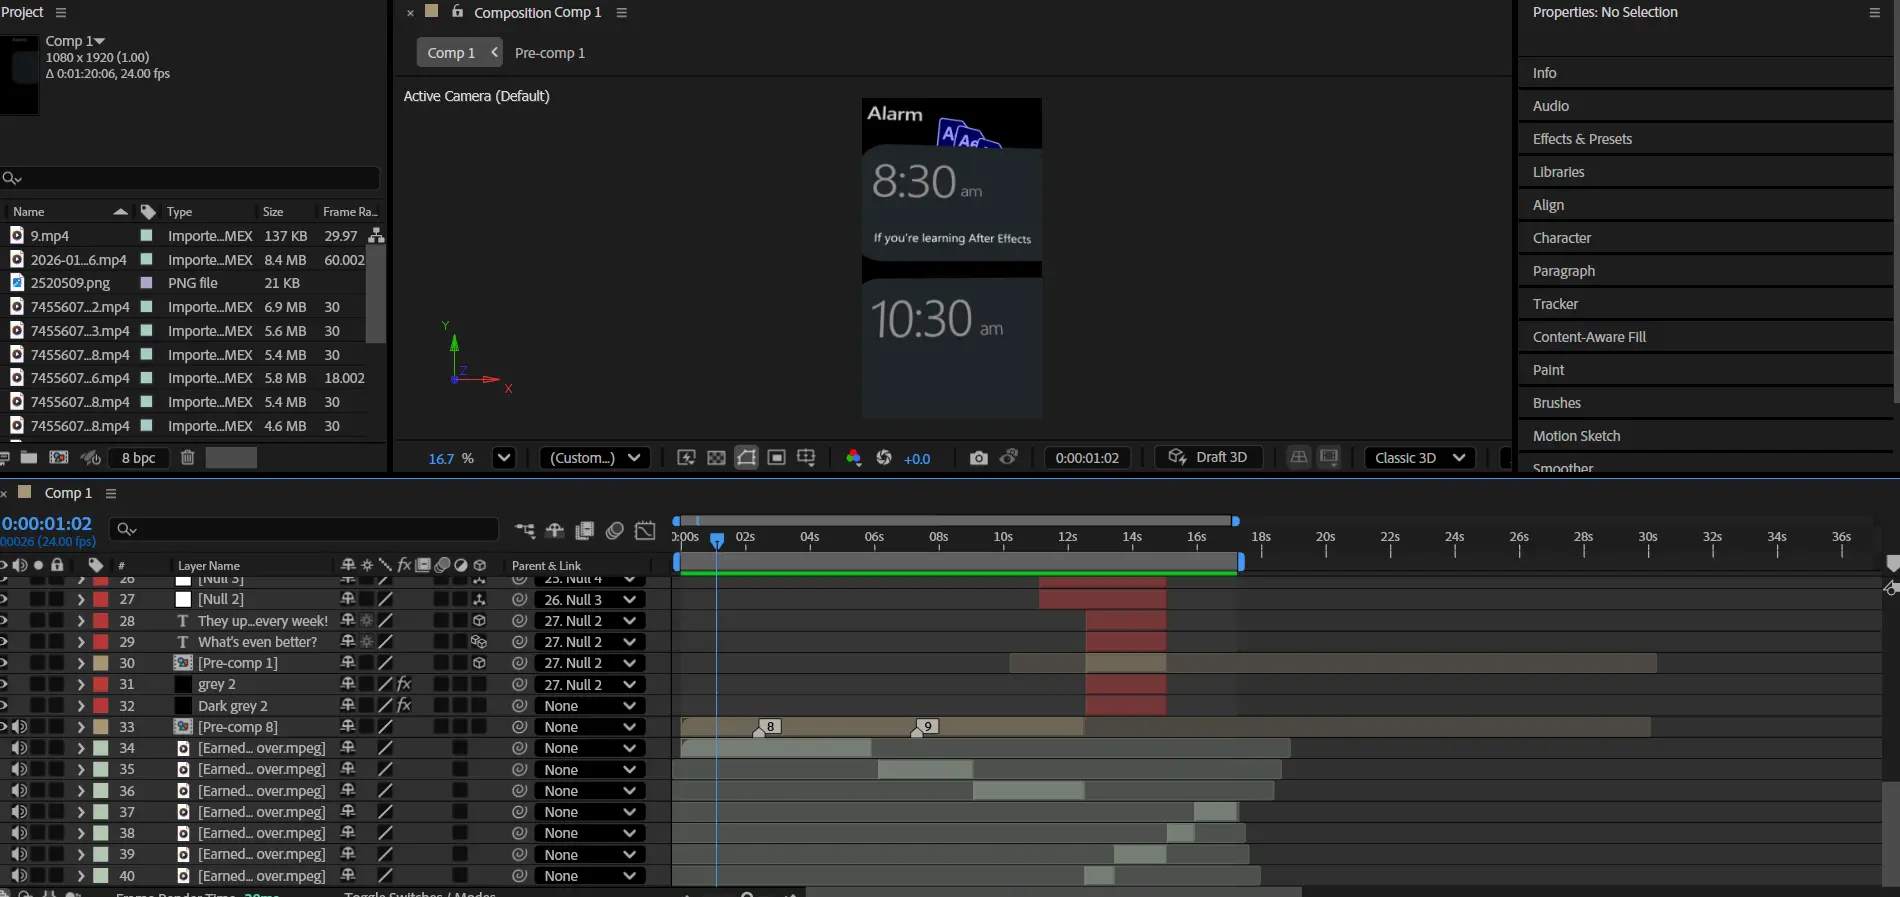Delete the selected project item with the trash icon
The height and width of the screenshot is (897, 1900).
coord(187,458)
